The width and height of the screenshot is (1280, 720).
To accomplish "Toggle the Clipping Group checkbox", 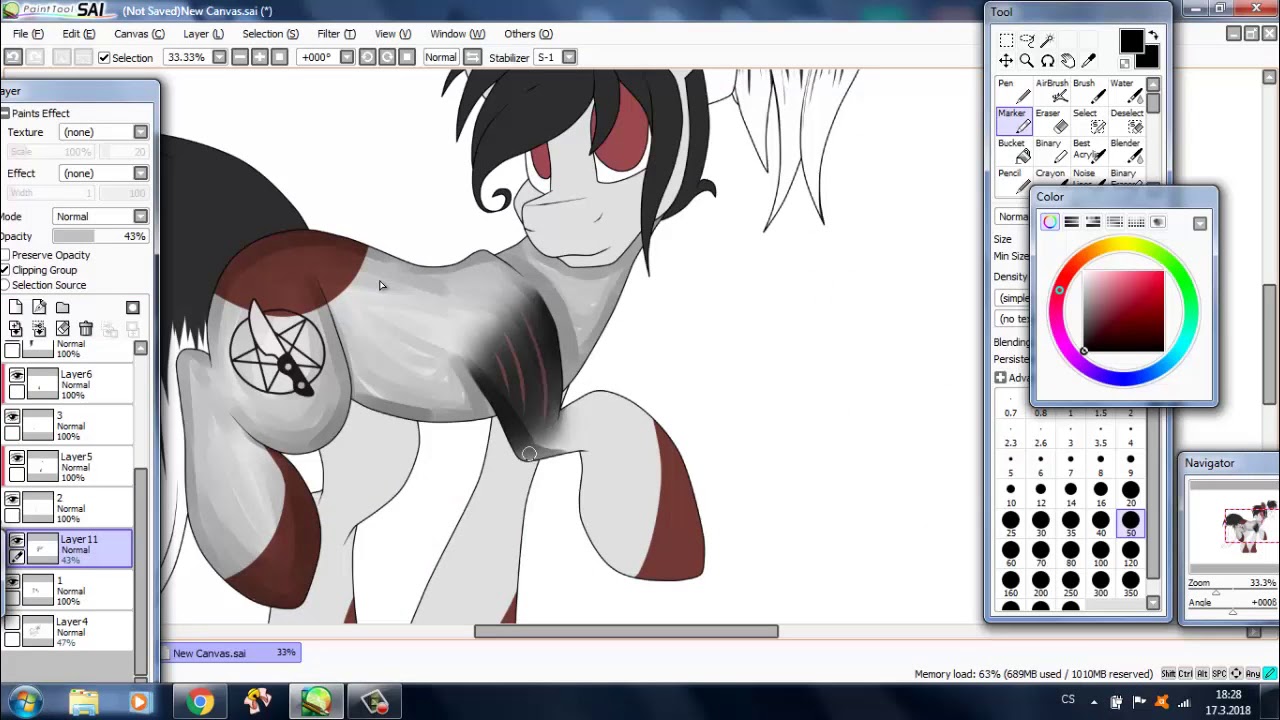I will (4, 270).
